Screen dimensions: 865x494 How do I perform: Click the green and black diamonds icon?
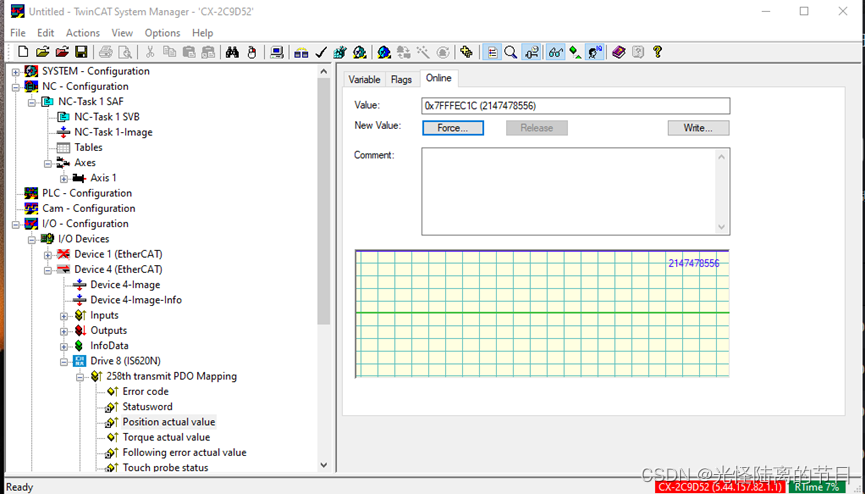(575, 52)
